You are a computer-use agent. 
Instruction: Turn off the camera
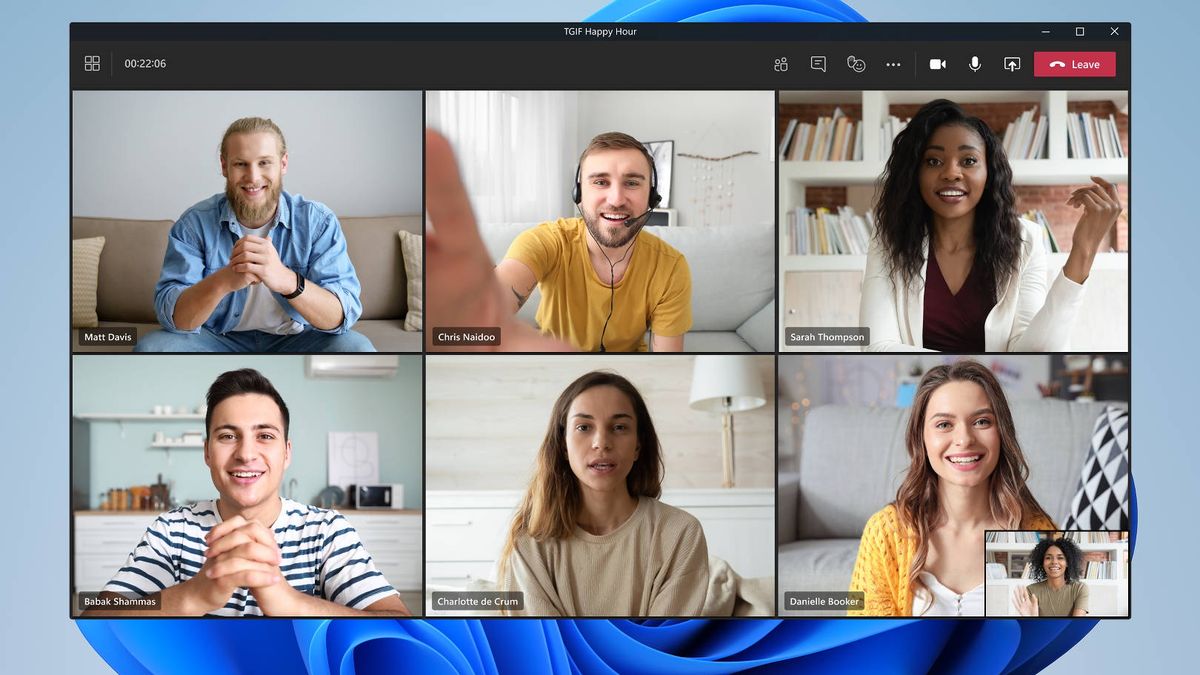click(937, 64)
